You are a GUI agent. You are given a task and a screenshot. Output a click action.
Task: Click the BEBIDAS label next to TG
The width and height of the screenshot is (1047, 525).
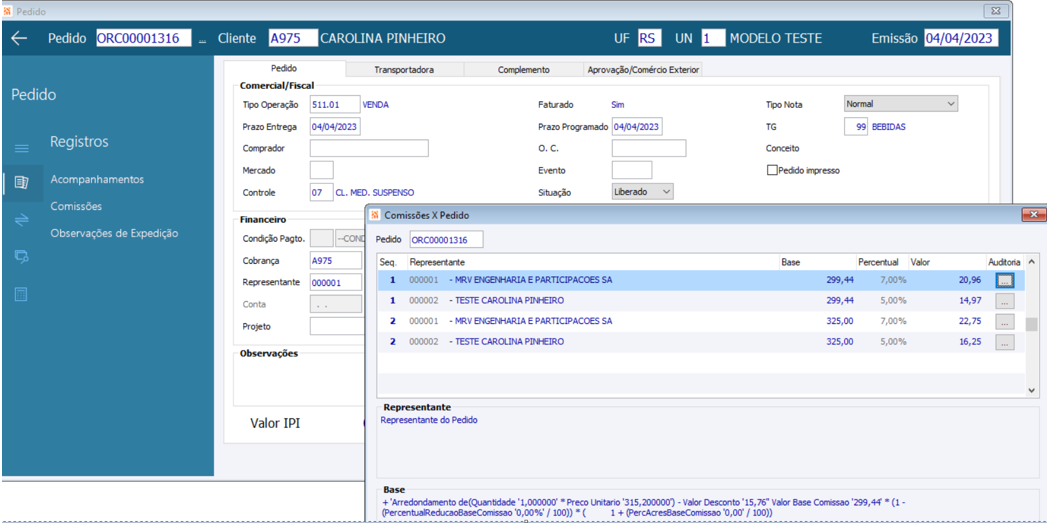click(x=889, y=127)
